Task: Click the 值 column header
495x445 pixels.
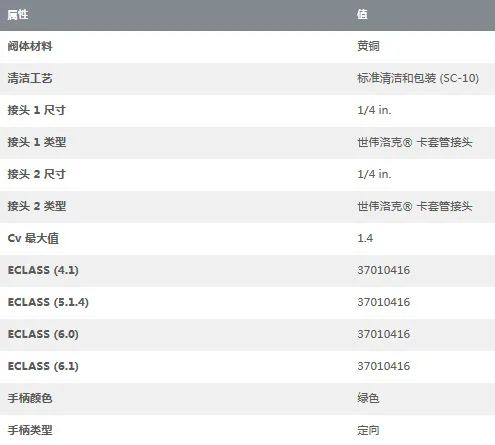Action: (x=362, y=14)
